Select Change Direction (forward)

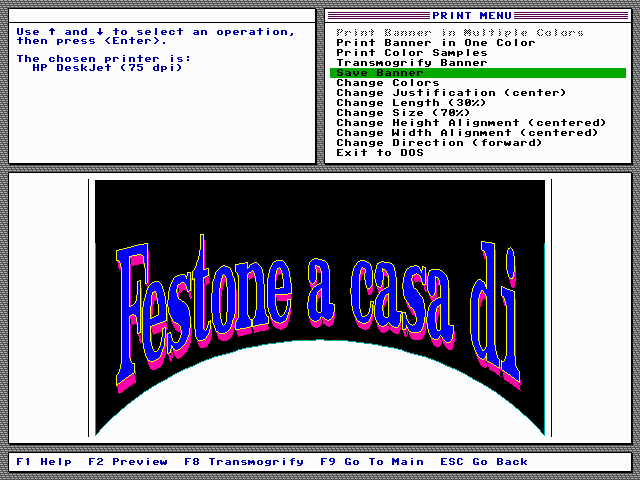point(439,143)
